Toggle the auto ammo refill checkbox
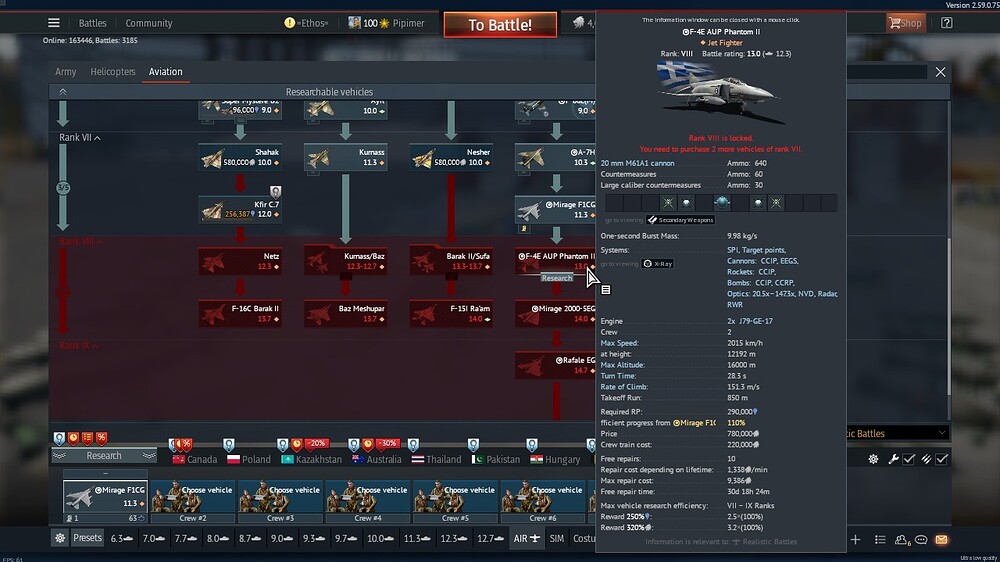Viewport: 1000px width, 562px height. point(942,459)
